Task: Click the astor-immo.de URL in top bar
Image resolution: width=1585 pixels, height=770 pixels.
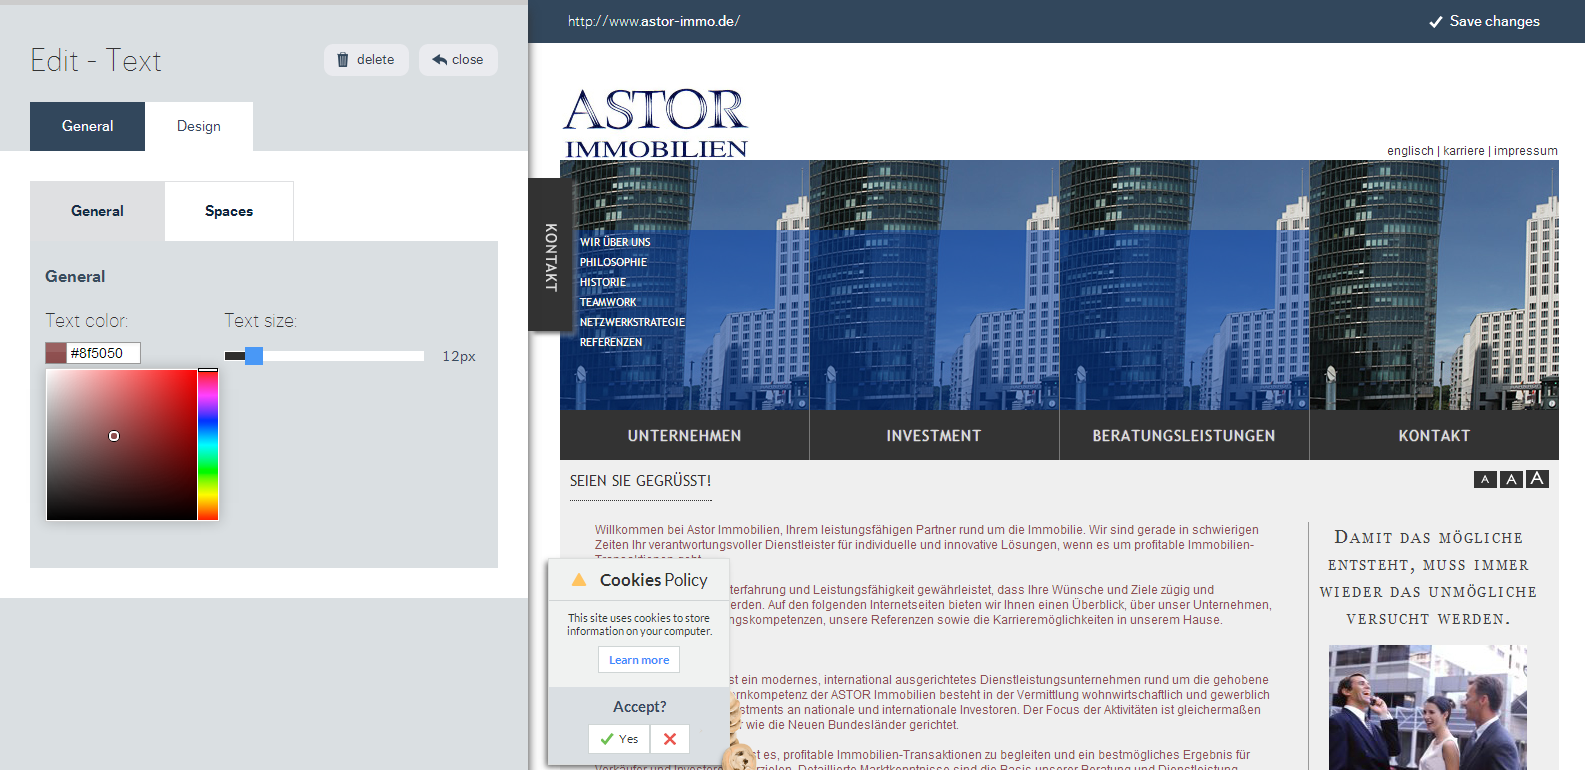Action: (x=654, y=21)
